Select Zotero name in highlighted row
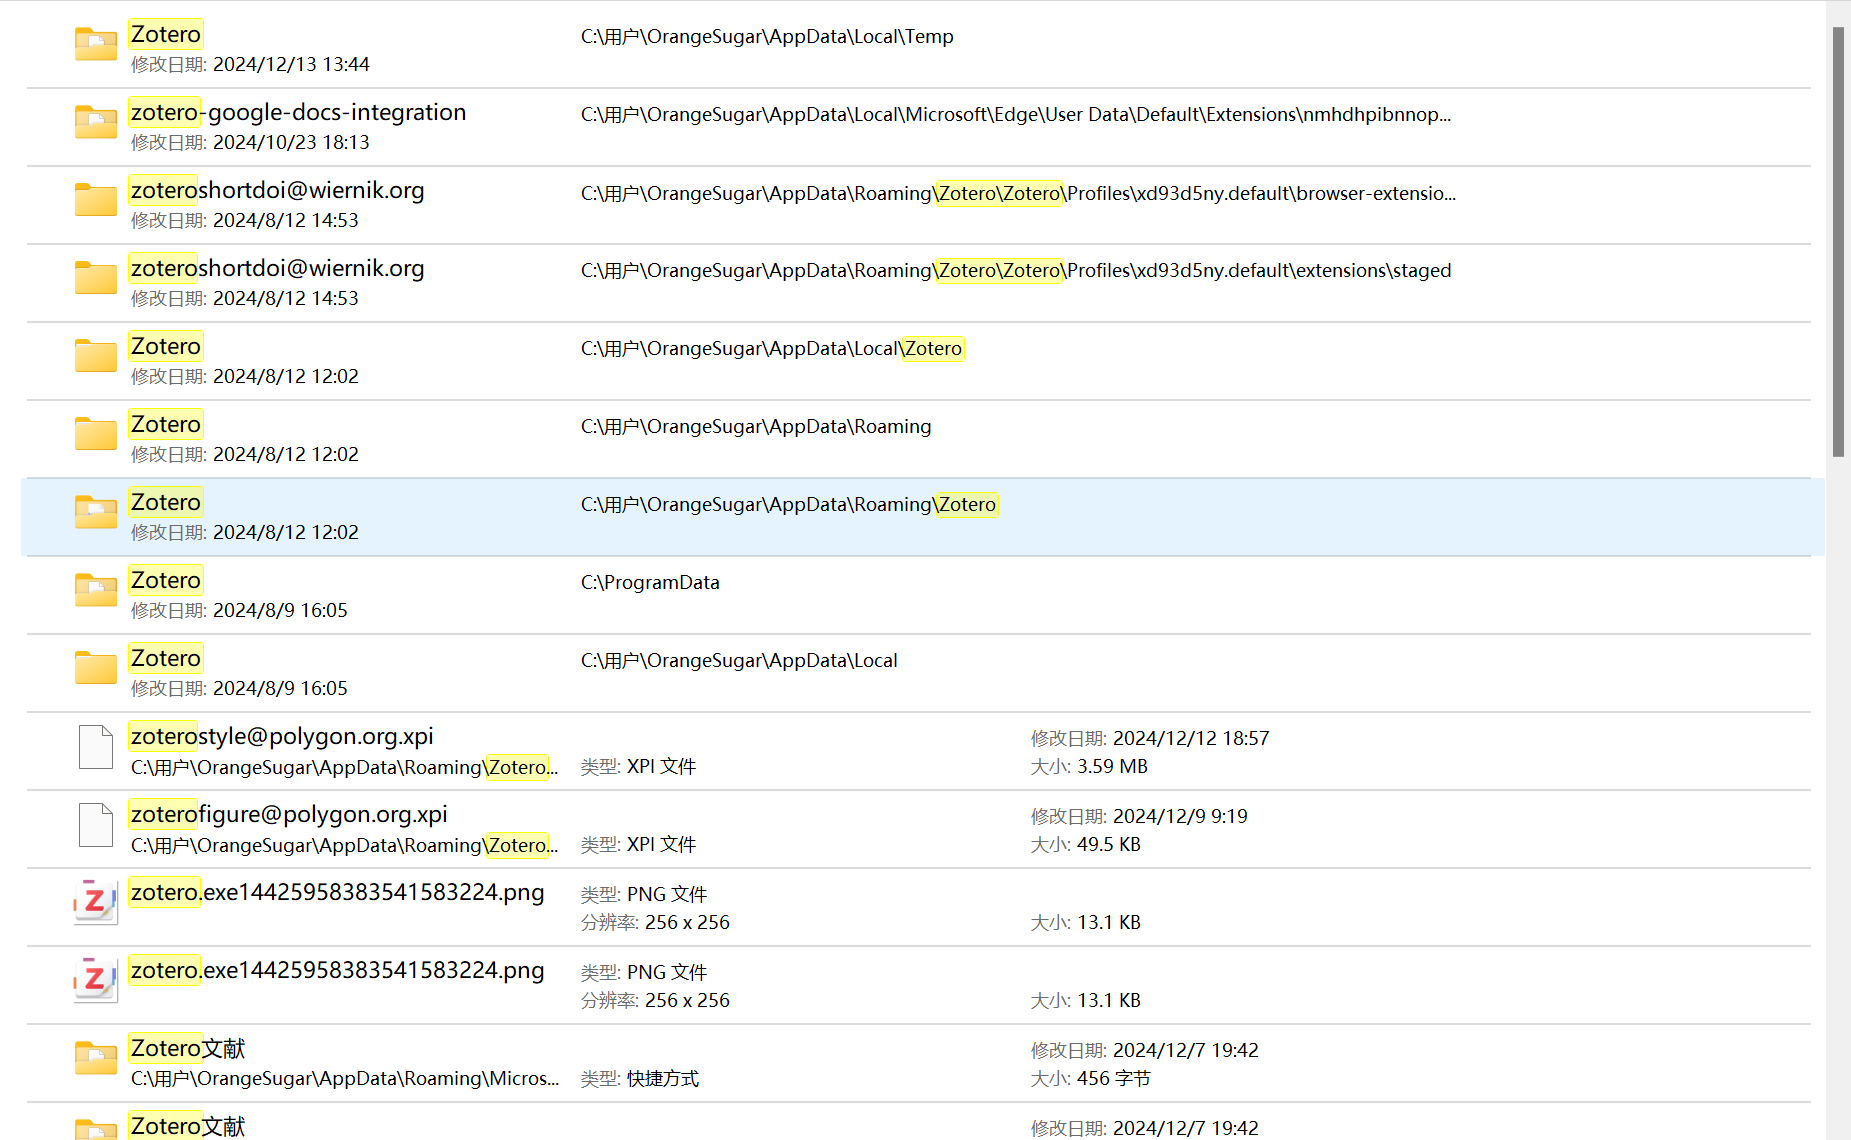Screen dimensions: 1851x1140 (166, 502)
